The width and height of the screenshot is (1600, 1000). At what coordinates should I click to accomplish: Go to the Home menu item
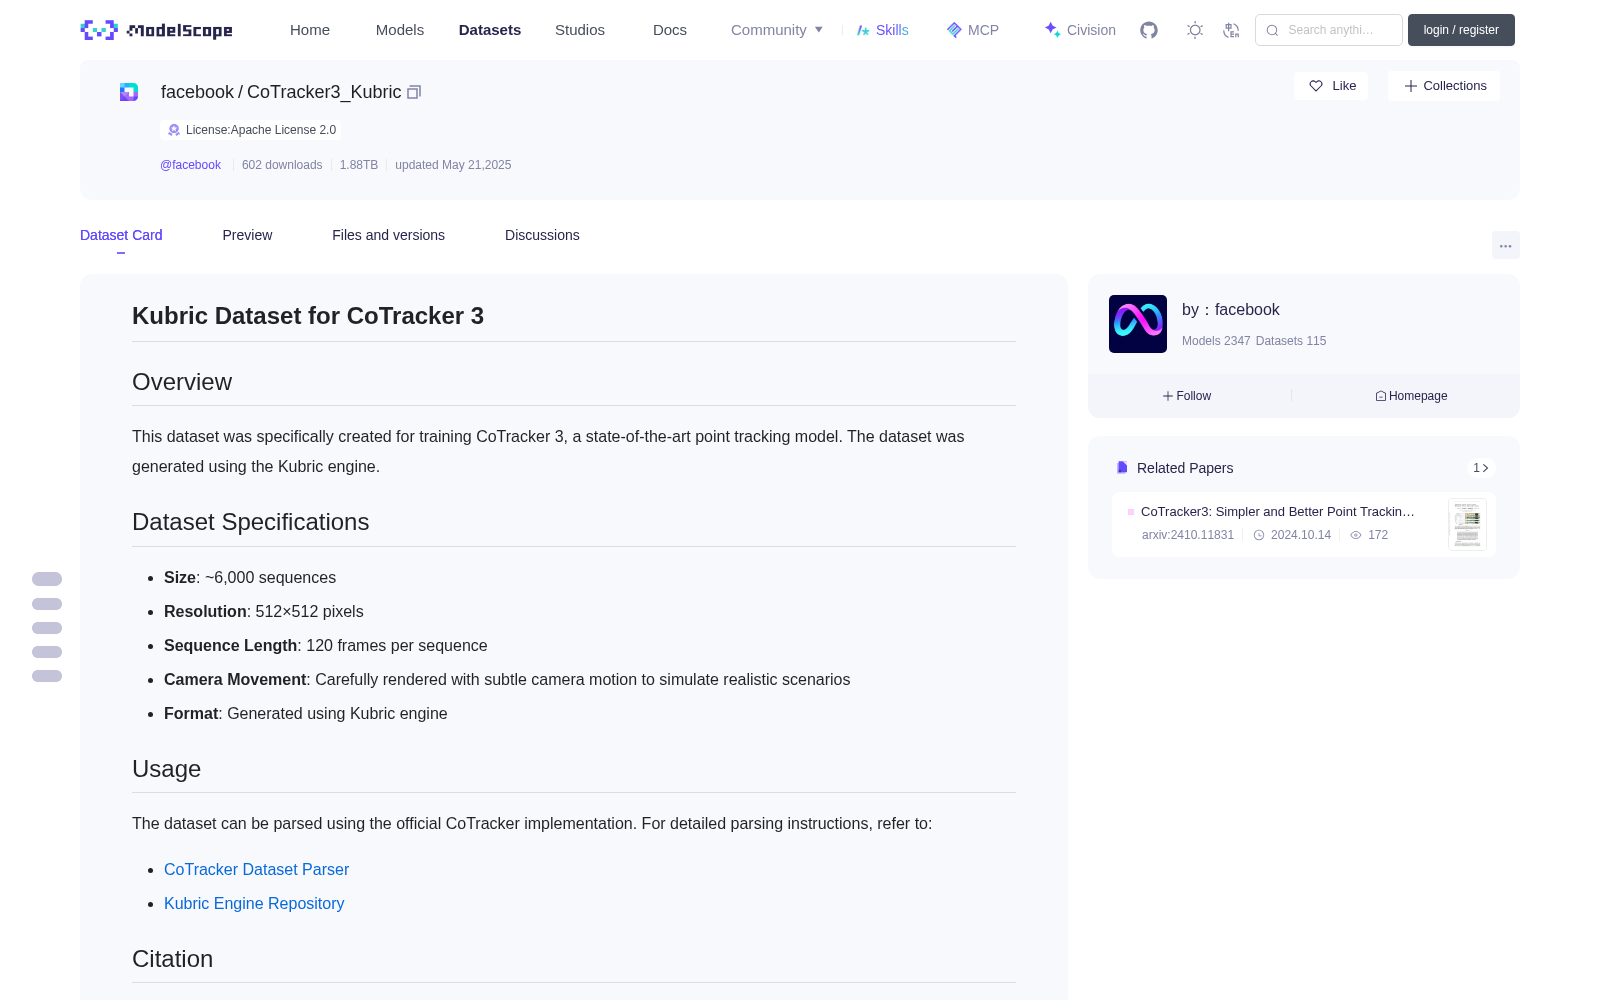(310, 30)
